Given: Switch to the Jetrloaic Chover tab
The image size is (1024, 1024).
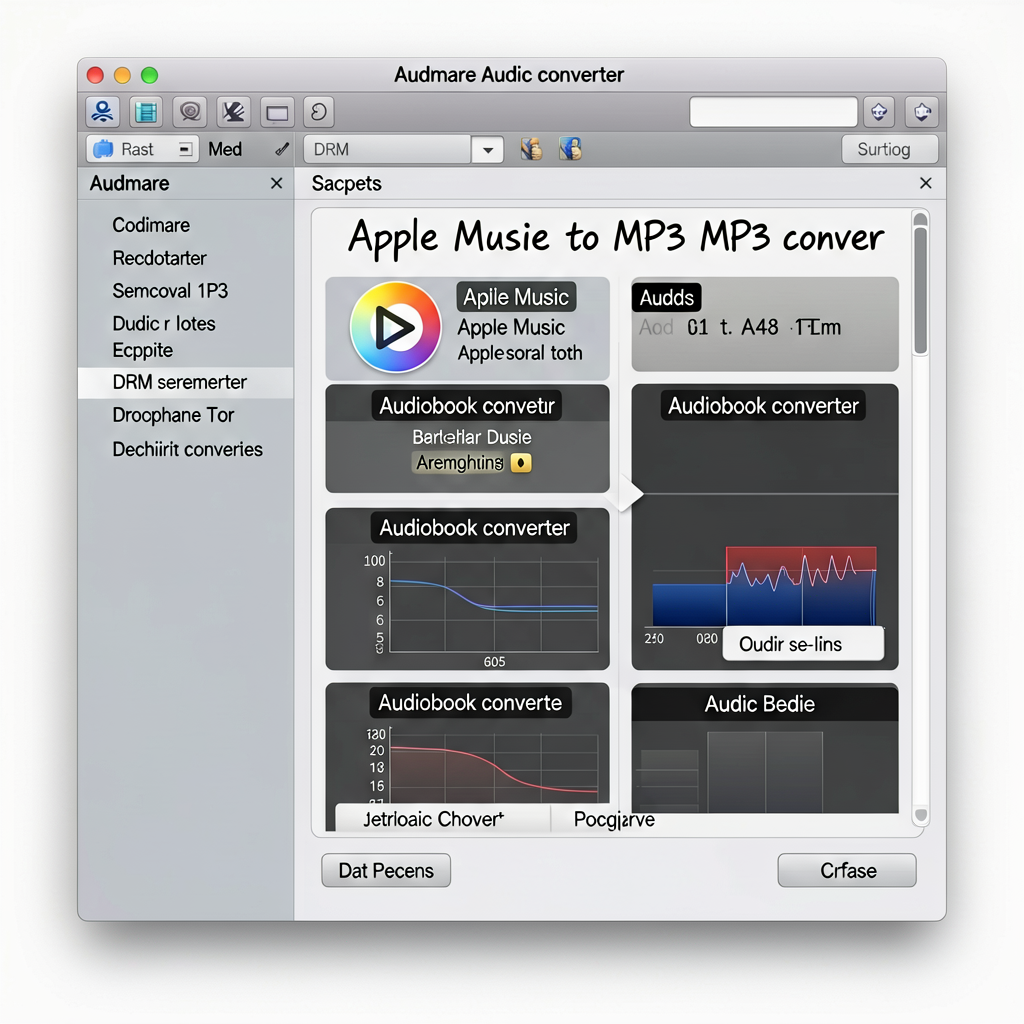Looking at the screenshot, I should coord(442,819).
